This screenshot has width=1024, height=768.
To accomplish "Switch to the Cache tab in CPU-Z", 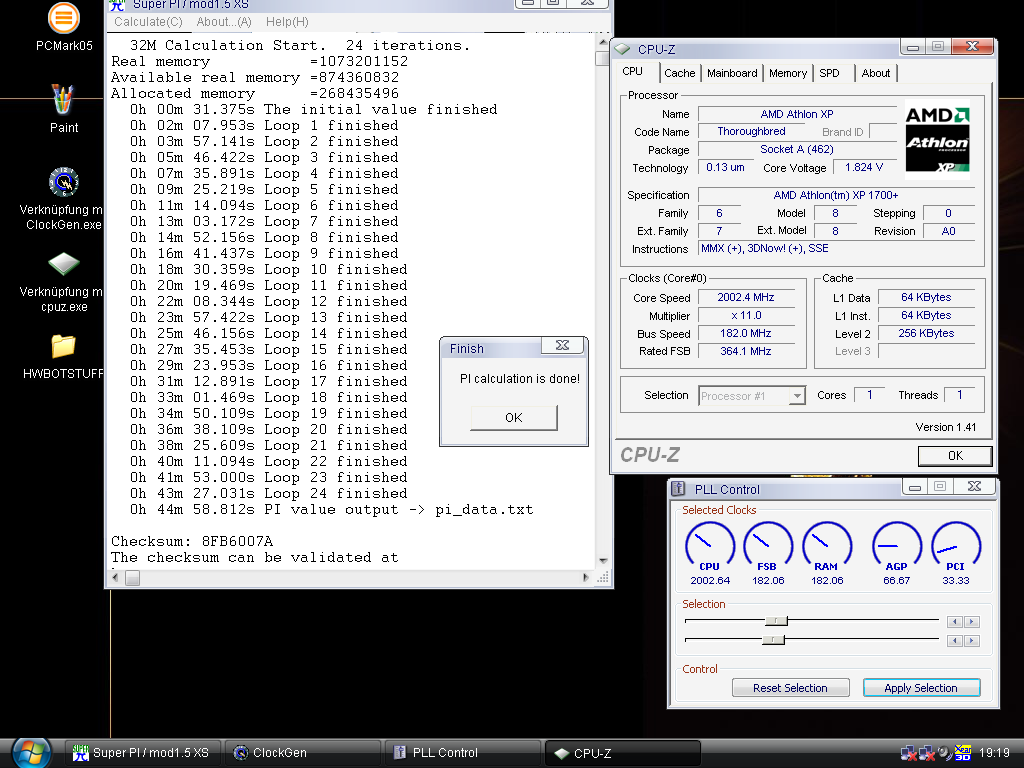I will point(680,73).
